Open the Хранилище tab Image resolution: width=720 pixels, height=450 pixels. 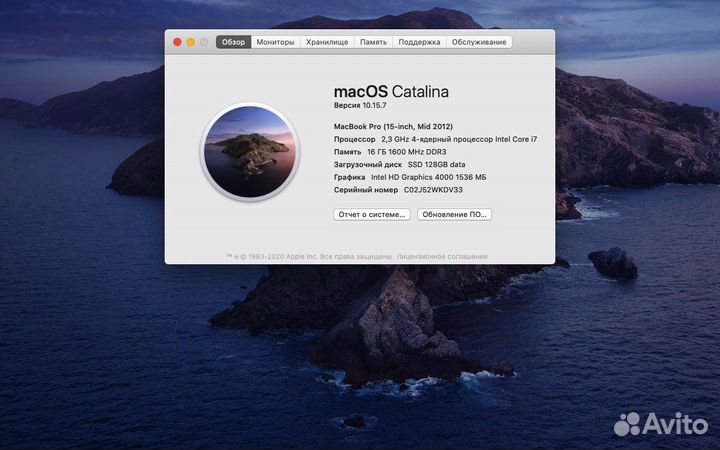327,42
